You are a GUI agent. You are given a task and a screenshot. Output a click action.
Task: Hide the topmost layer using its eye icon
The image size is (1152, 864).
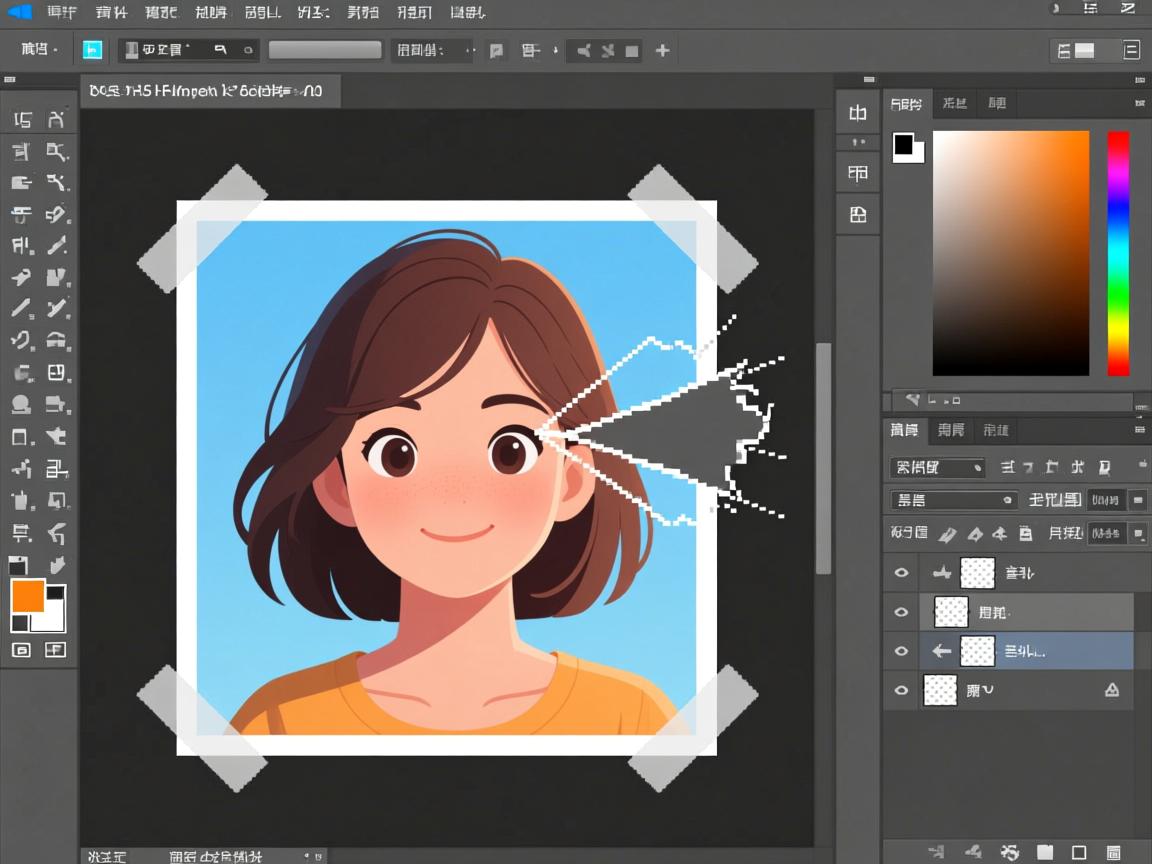[901, 573]
